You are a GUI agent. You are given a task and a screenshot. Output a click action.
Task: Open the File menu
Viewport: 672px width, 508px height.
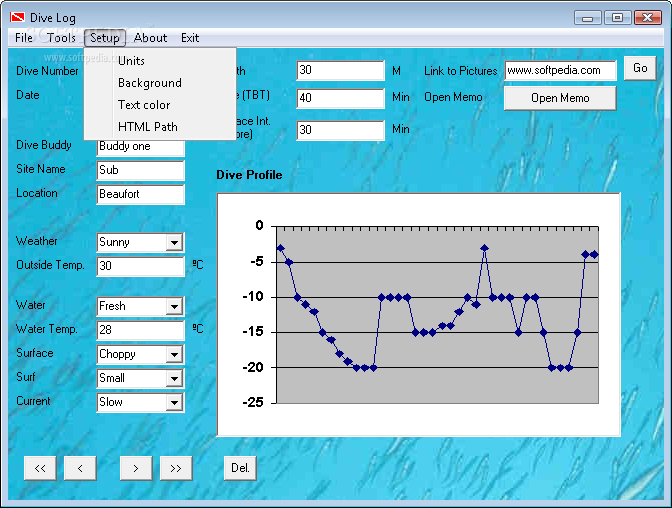[x=24, y=38]
